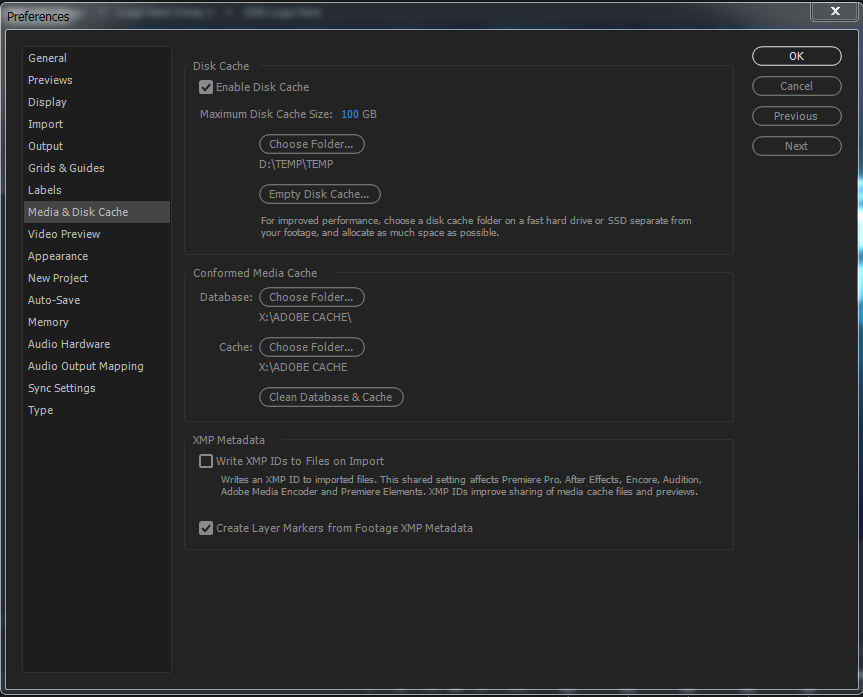This screenshot has width=863, height=697.
Task: Click Clean Database & Cache
Action: [x=331, y=397]
